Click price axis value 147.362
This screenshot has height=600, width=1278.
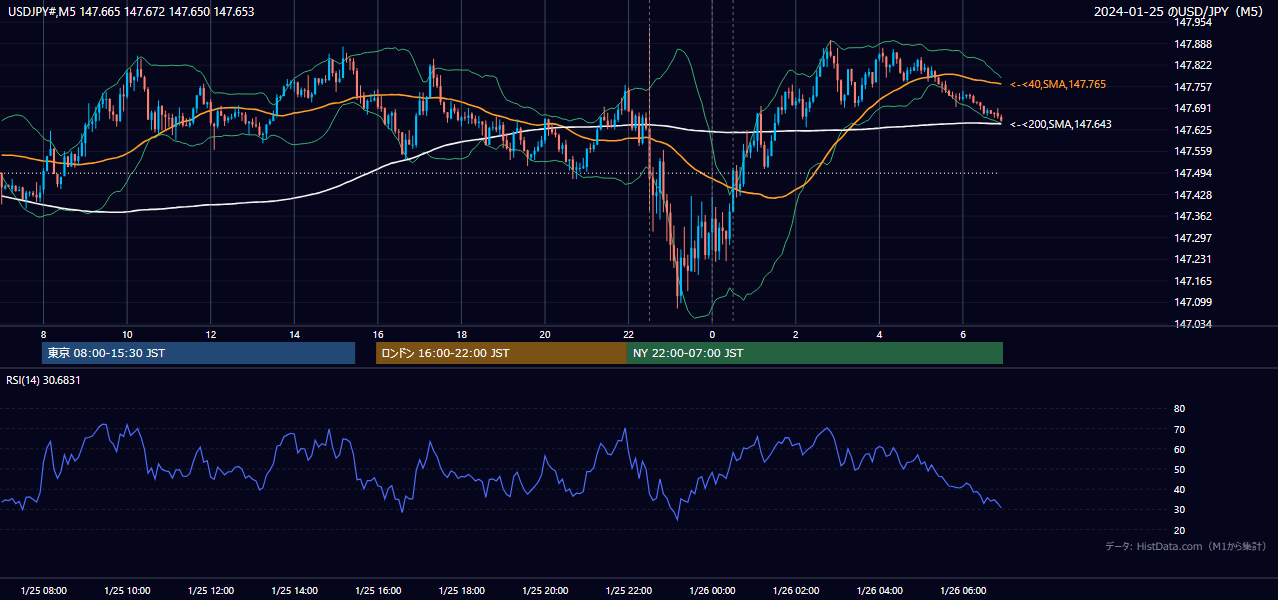click(x=1192, y=216)
